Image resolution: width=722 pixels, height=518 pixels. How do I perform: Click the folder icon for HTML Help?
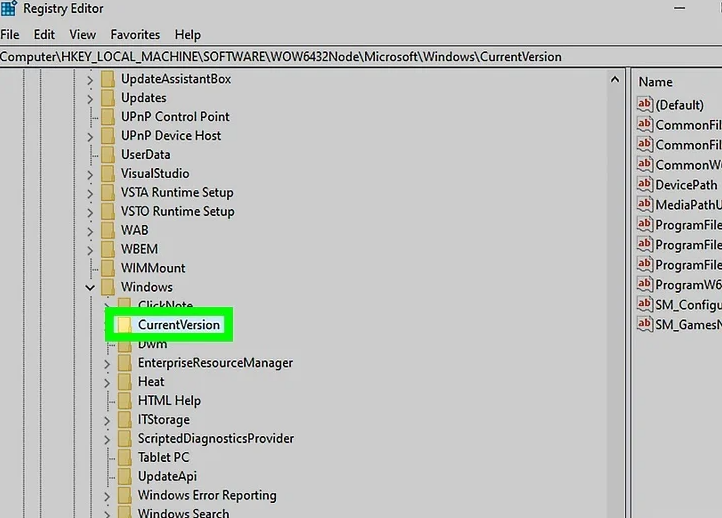124,401
